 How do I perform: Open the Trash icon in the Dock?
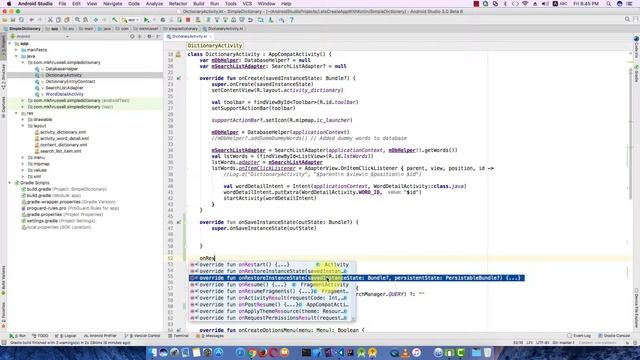[487, 352]
